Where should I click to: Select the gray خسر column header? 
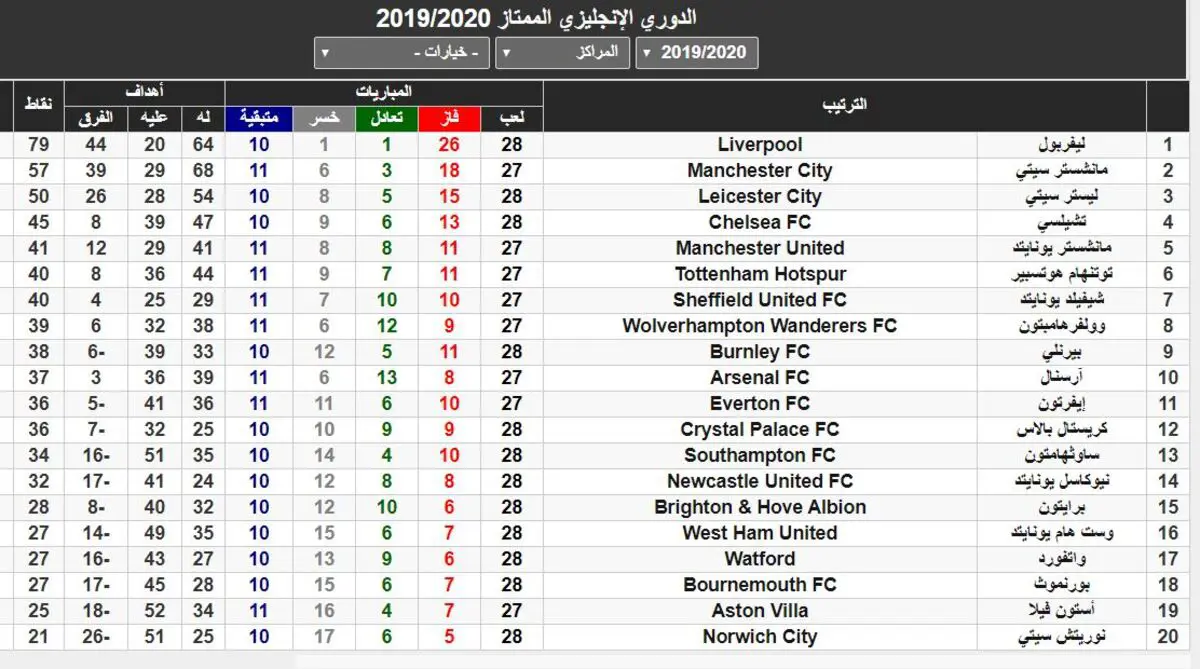tap(323, 118)
